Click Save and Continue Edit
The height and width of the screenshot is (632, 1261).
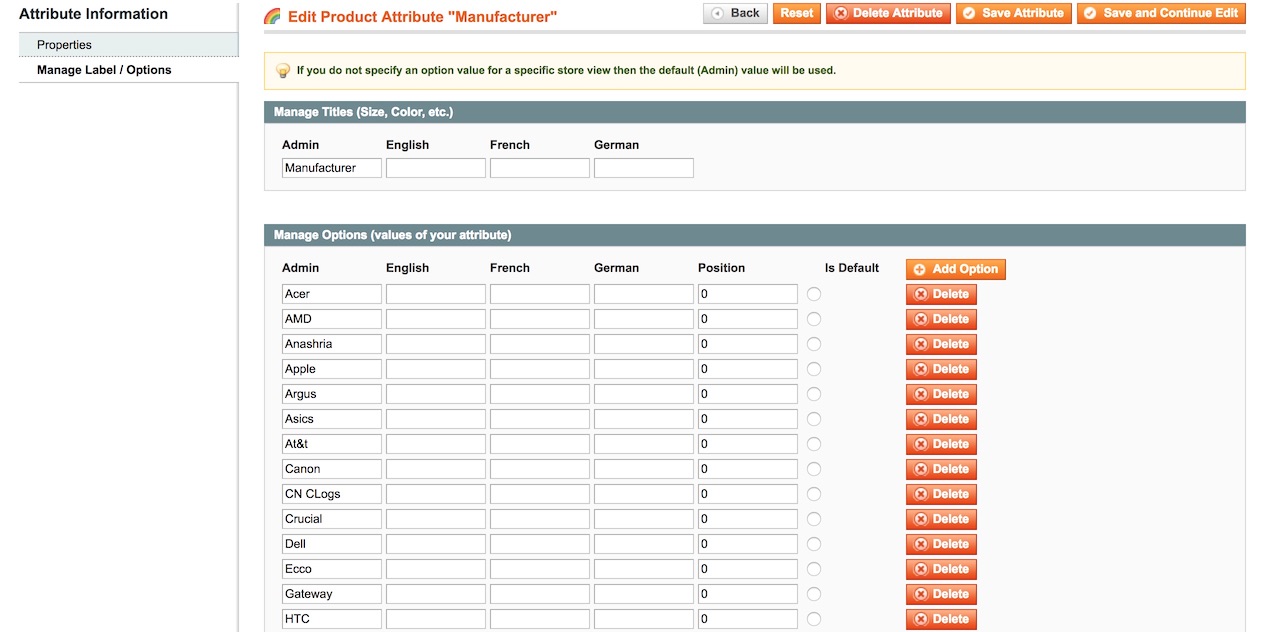coord(1161,13)
